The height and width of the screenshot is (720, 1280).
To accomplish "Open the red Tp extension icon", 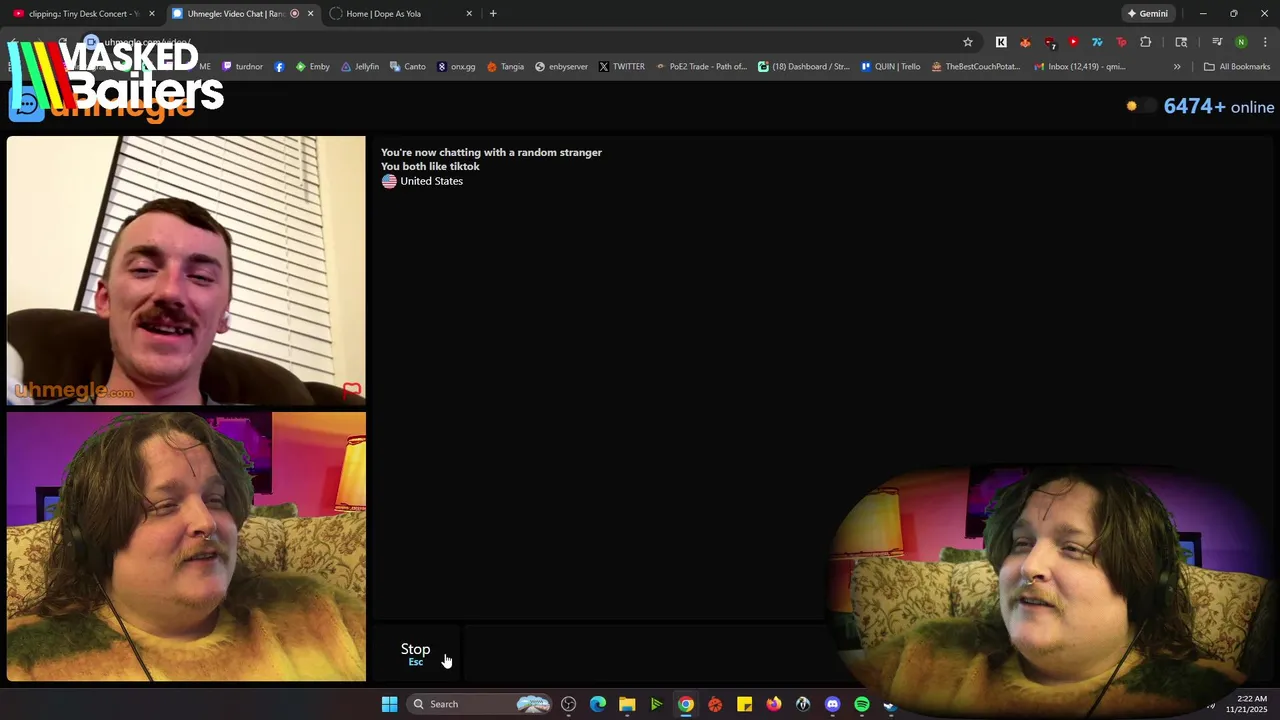I will pos(1121,42).
